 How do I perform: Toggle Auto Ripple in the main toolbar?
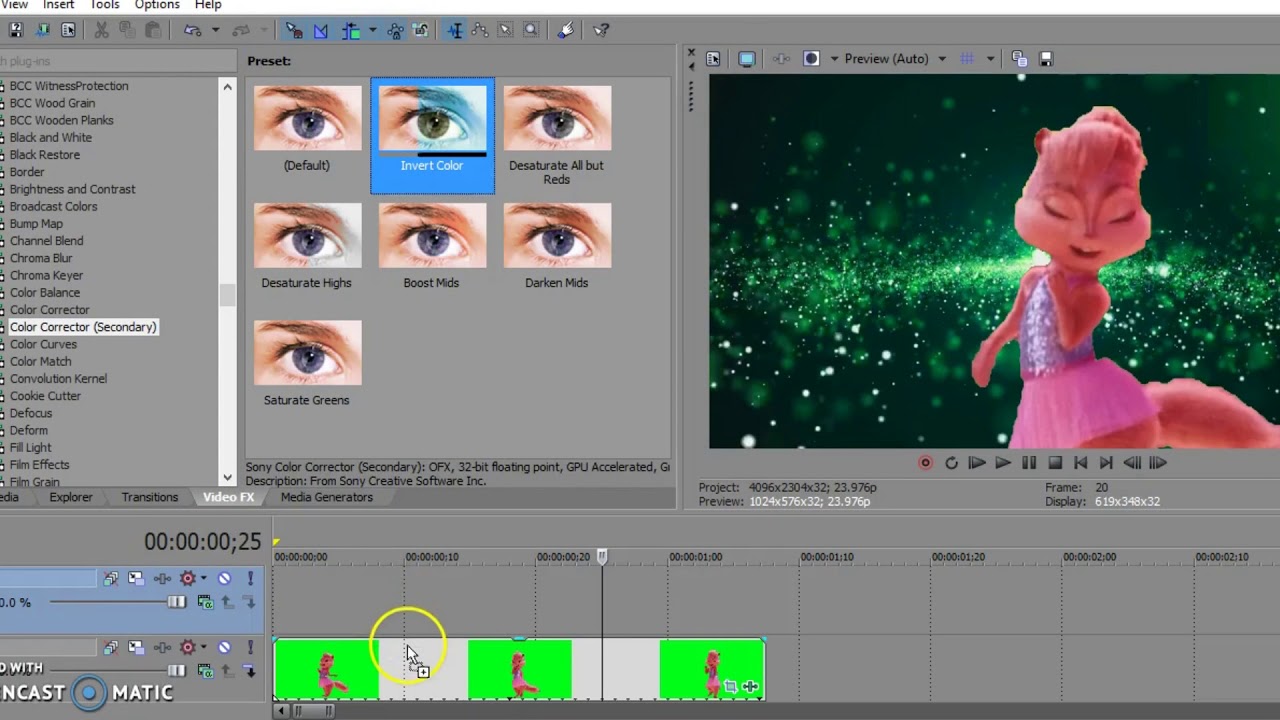click(x=351, y=30)
